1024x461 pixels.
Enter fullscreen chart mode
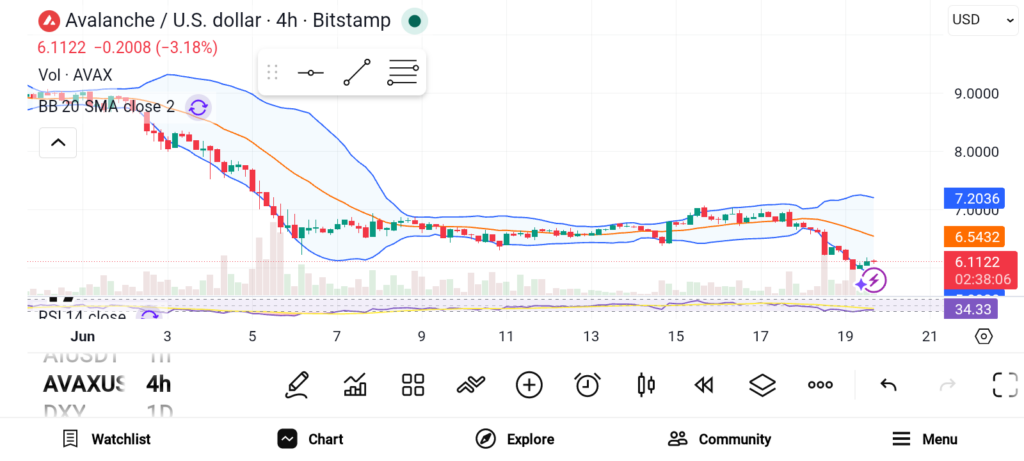tap(1005, 385)
